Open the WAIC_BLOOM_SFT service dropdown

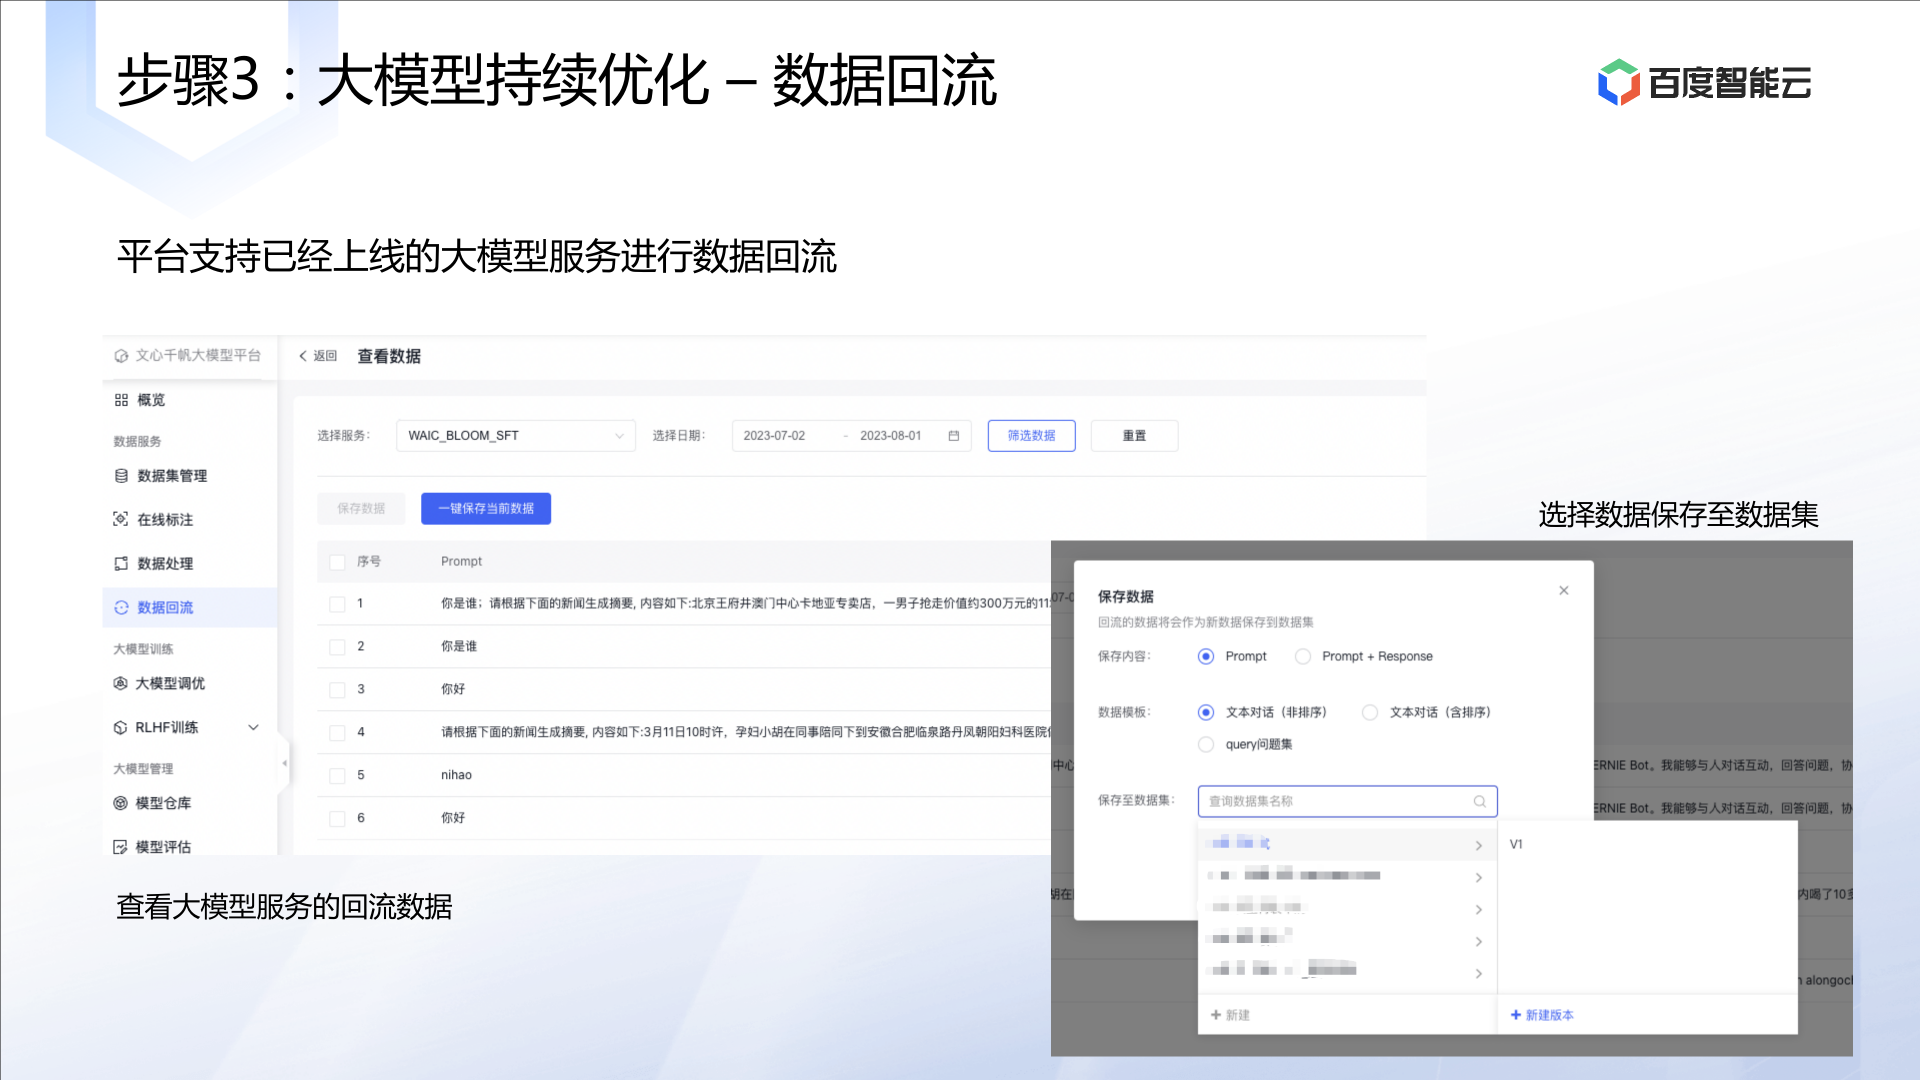(x=516, y=436)
